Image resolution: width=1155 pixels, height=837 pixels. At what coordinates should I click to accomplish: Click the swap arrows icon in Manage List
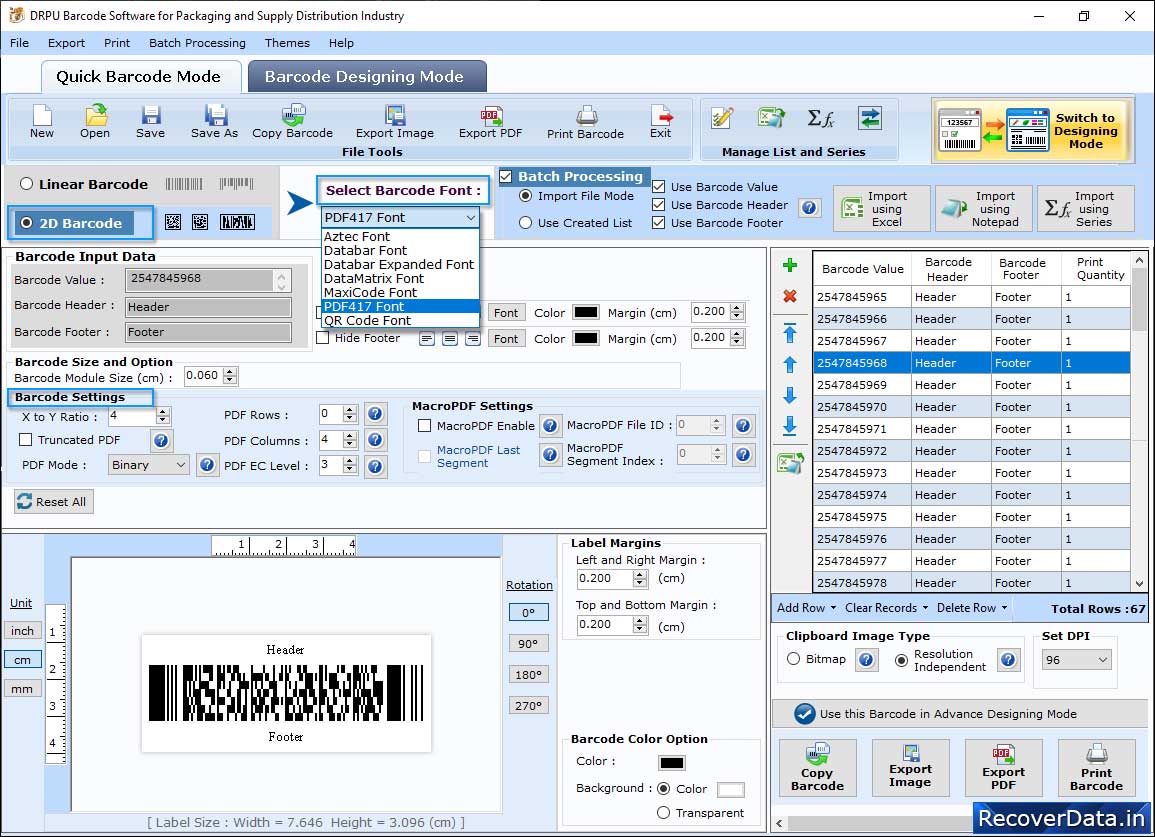[x=870, y=118]
